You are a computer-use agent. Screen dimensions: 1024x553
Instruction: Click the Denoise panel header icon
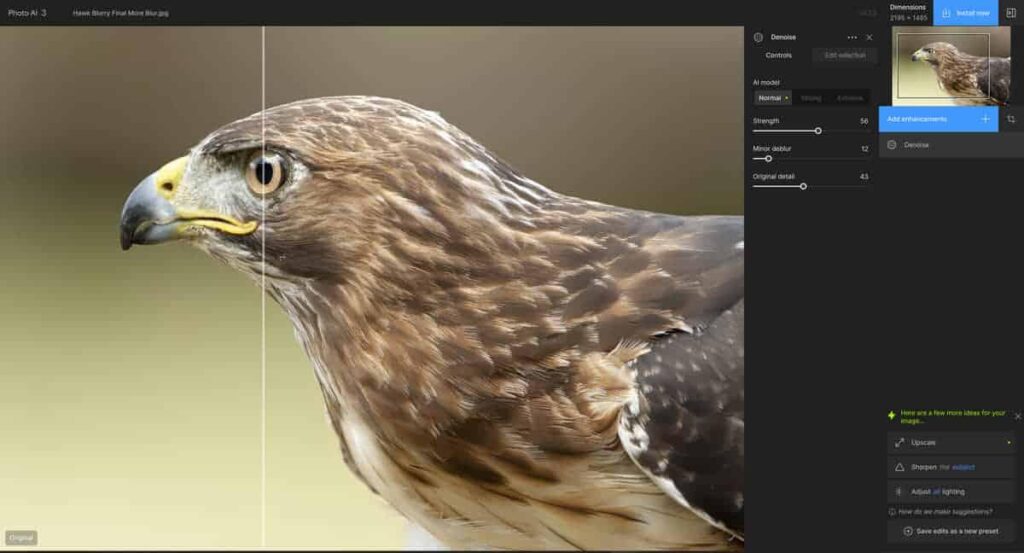pos(758,37)
